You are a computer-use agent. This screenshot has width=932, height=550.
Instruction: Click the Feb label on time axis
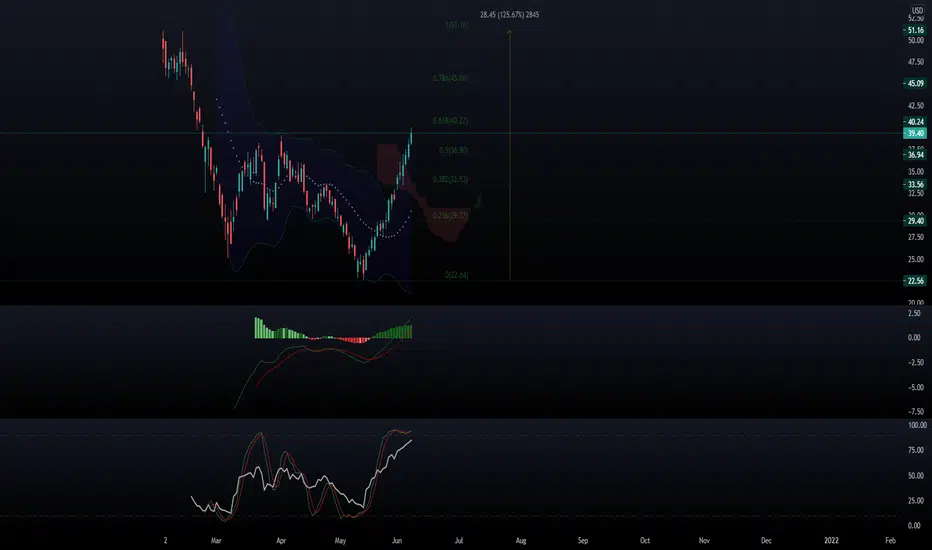[890, 540]
